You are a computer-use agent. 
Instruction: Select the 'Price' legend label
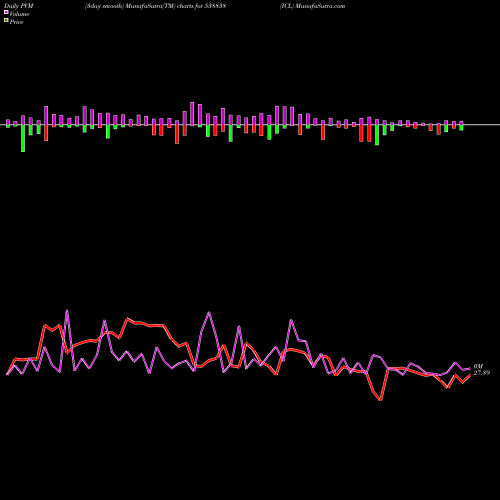point(16,22)
